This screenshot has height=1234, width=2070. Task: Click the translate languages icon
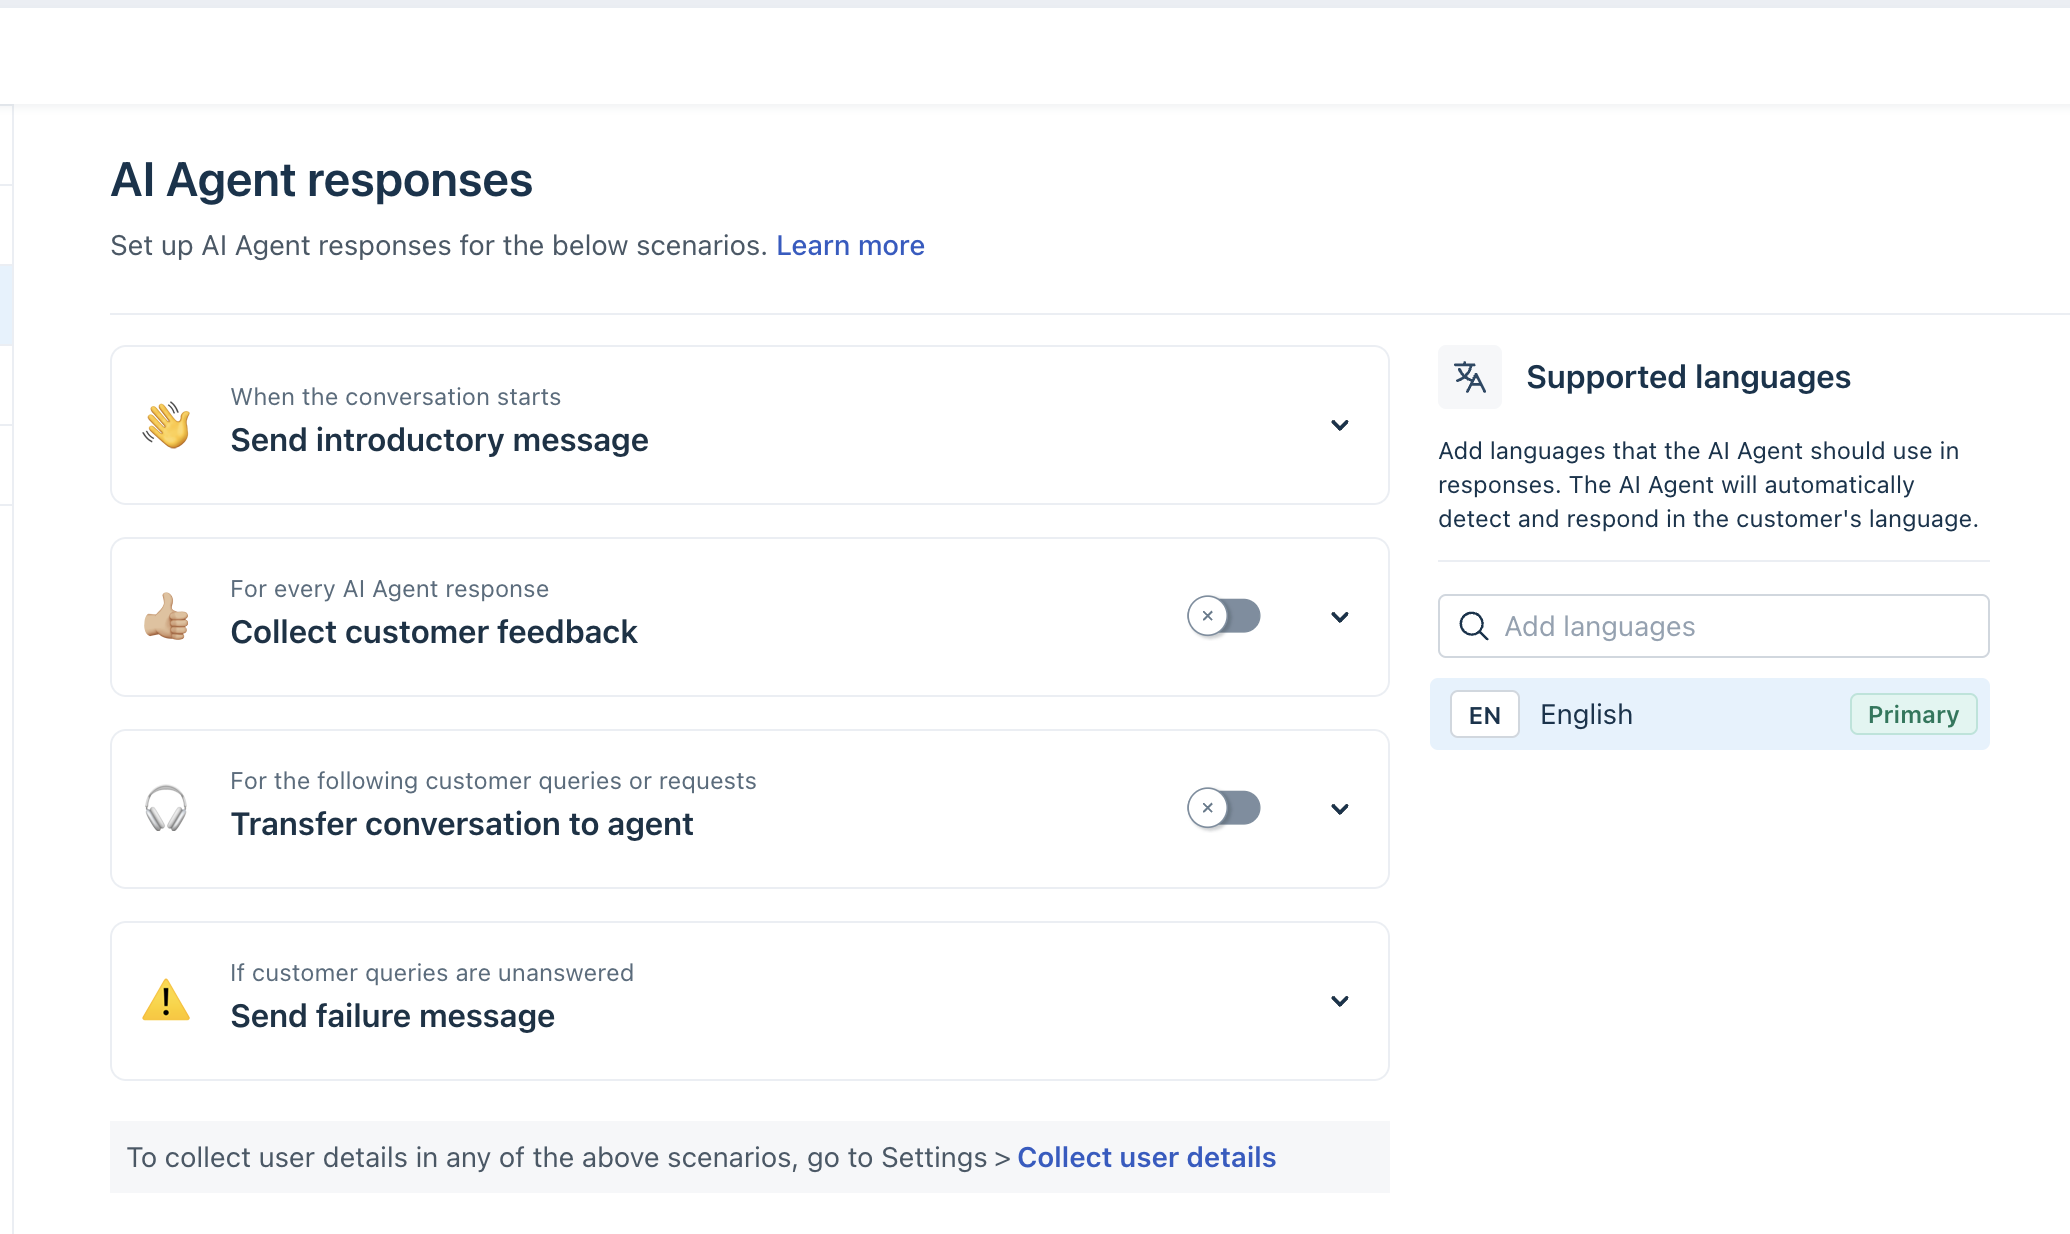1469,377
